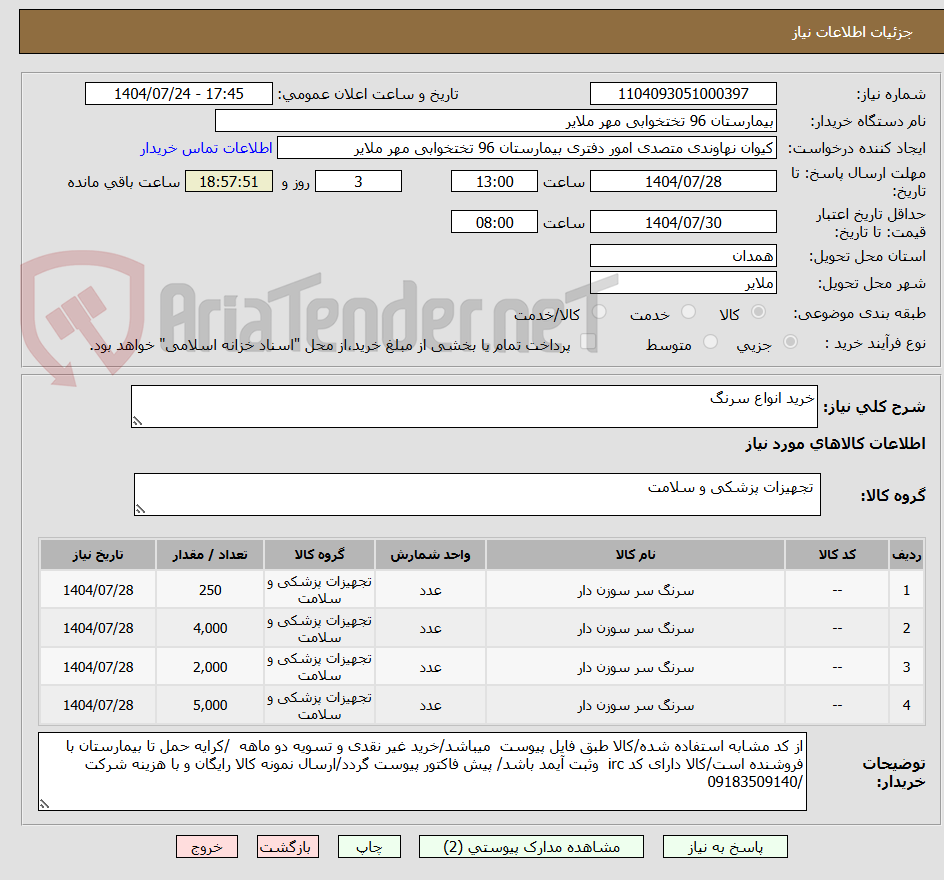Click the خروج exit button
Image resolution: width=944 pixels, height=880 pixels.
click(207, 846)
